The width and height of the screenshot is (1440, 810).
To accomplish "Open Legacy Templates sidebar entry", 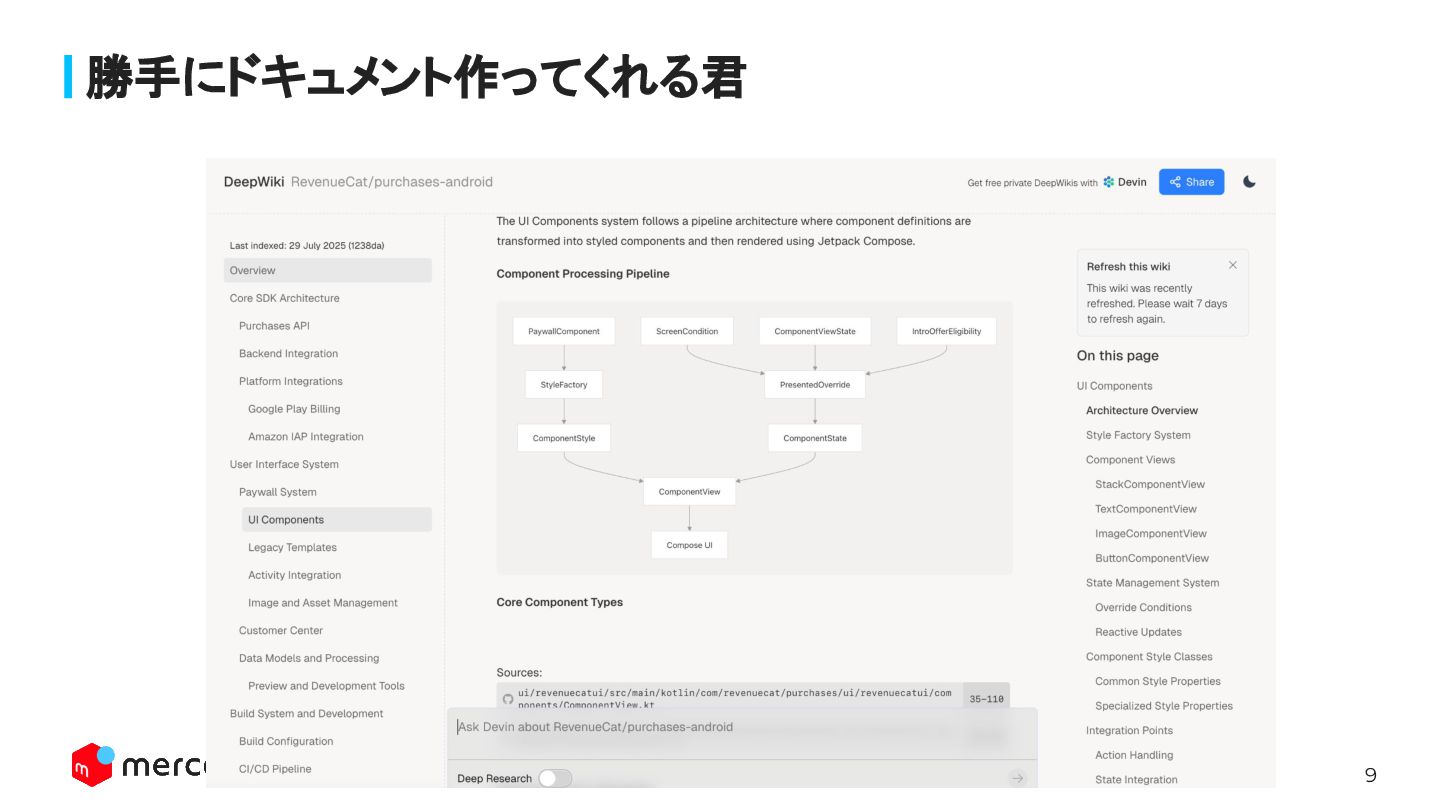I will [292, 548].
